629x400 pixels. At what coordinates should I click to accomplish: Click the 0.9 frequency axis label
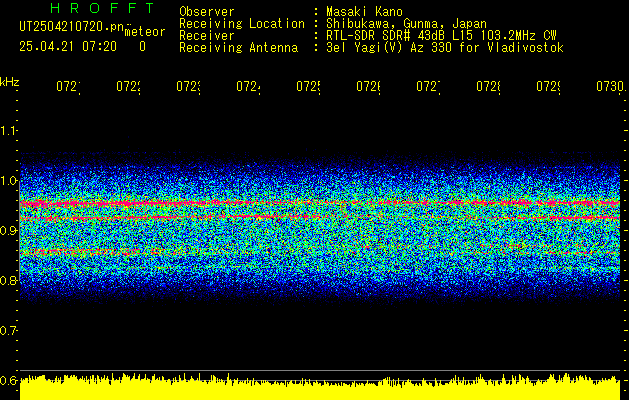pyautogui.click(x=8, y=231)
